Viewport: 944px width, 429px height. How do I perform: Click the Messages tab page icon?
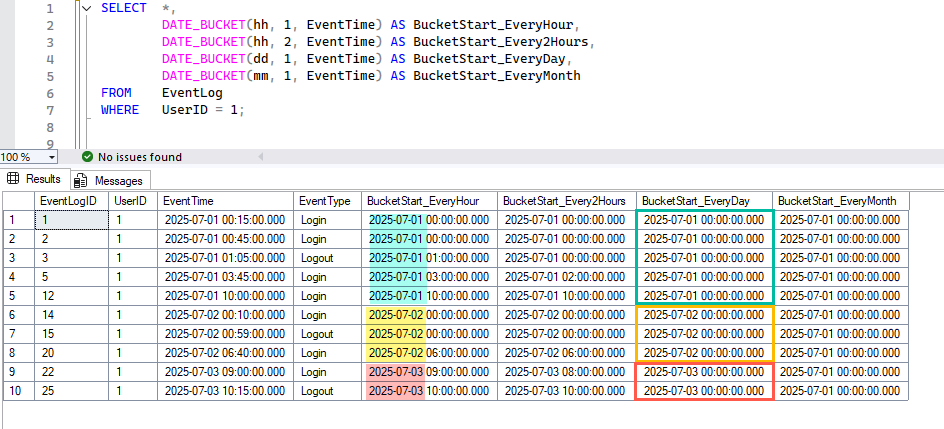click(81, 181)
